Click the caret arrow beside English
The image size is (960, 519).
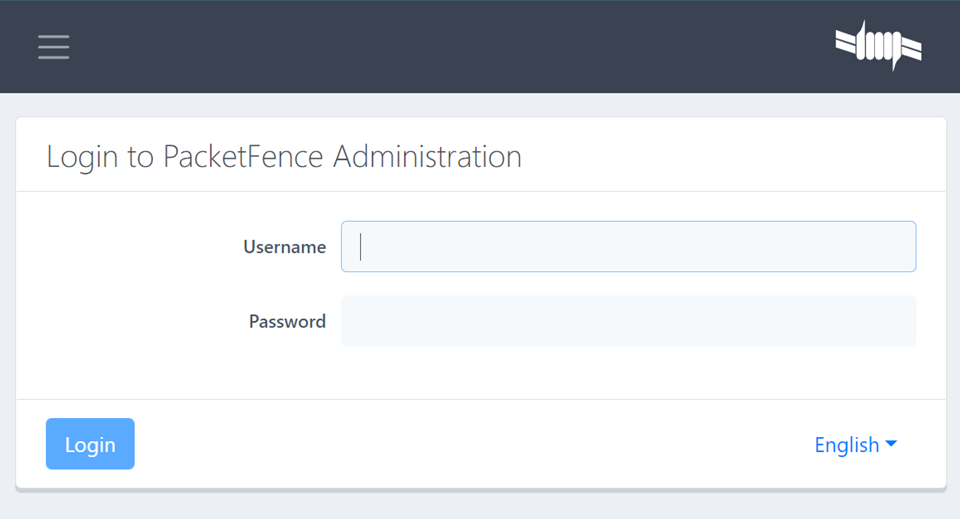(891, 444)
